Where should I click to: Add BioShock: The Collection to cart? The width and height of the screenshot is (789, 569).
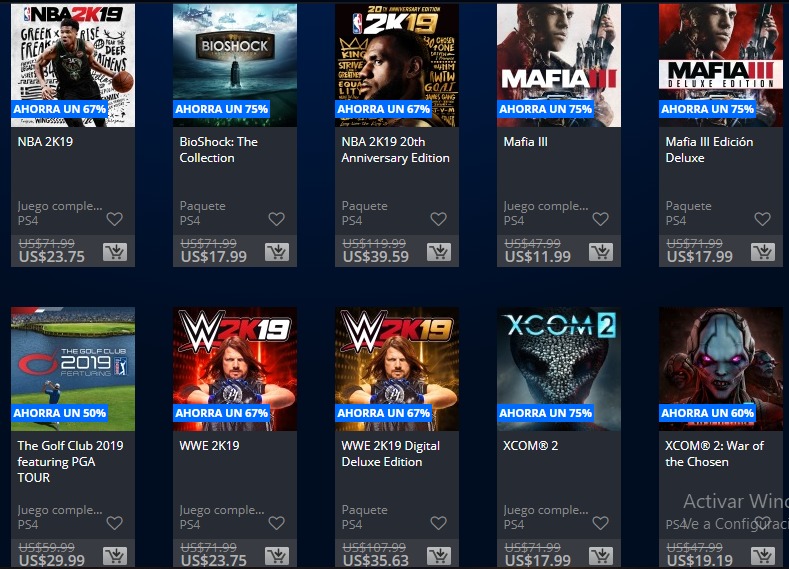(x=277, y=252)
